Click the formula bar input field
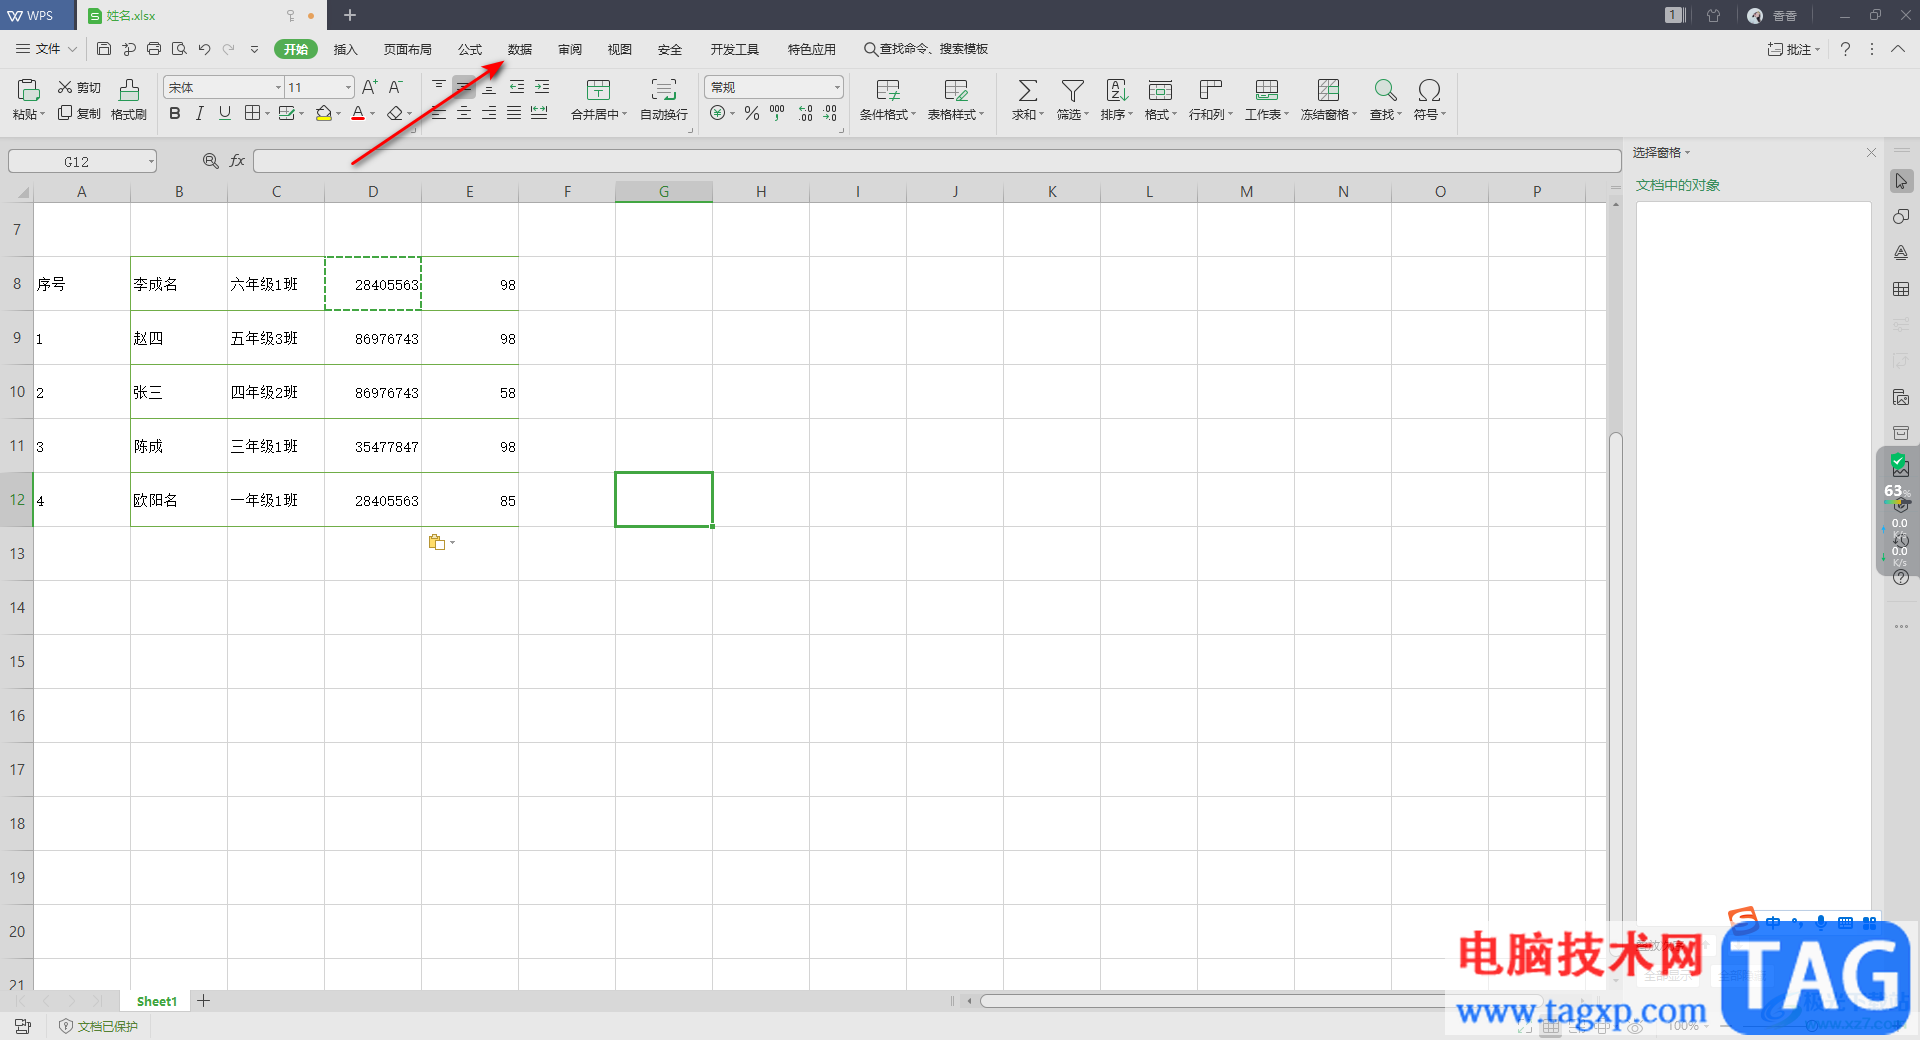 [x=937, y=161]
